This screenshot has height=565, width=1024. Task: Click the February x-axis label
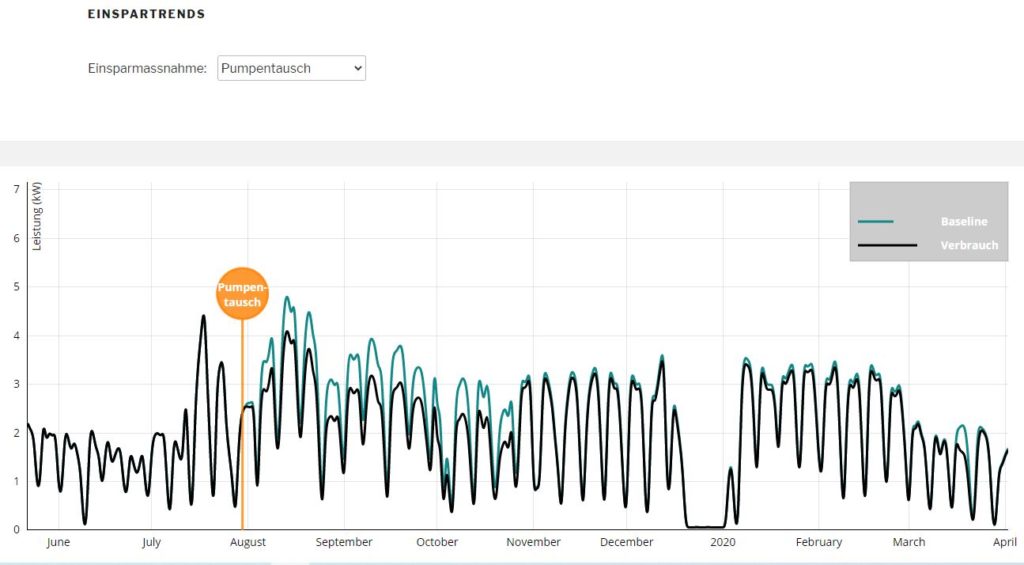click(819, 542)
